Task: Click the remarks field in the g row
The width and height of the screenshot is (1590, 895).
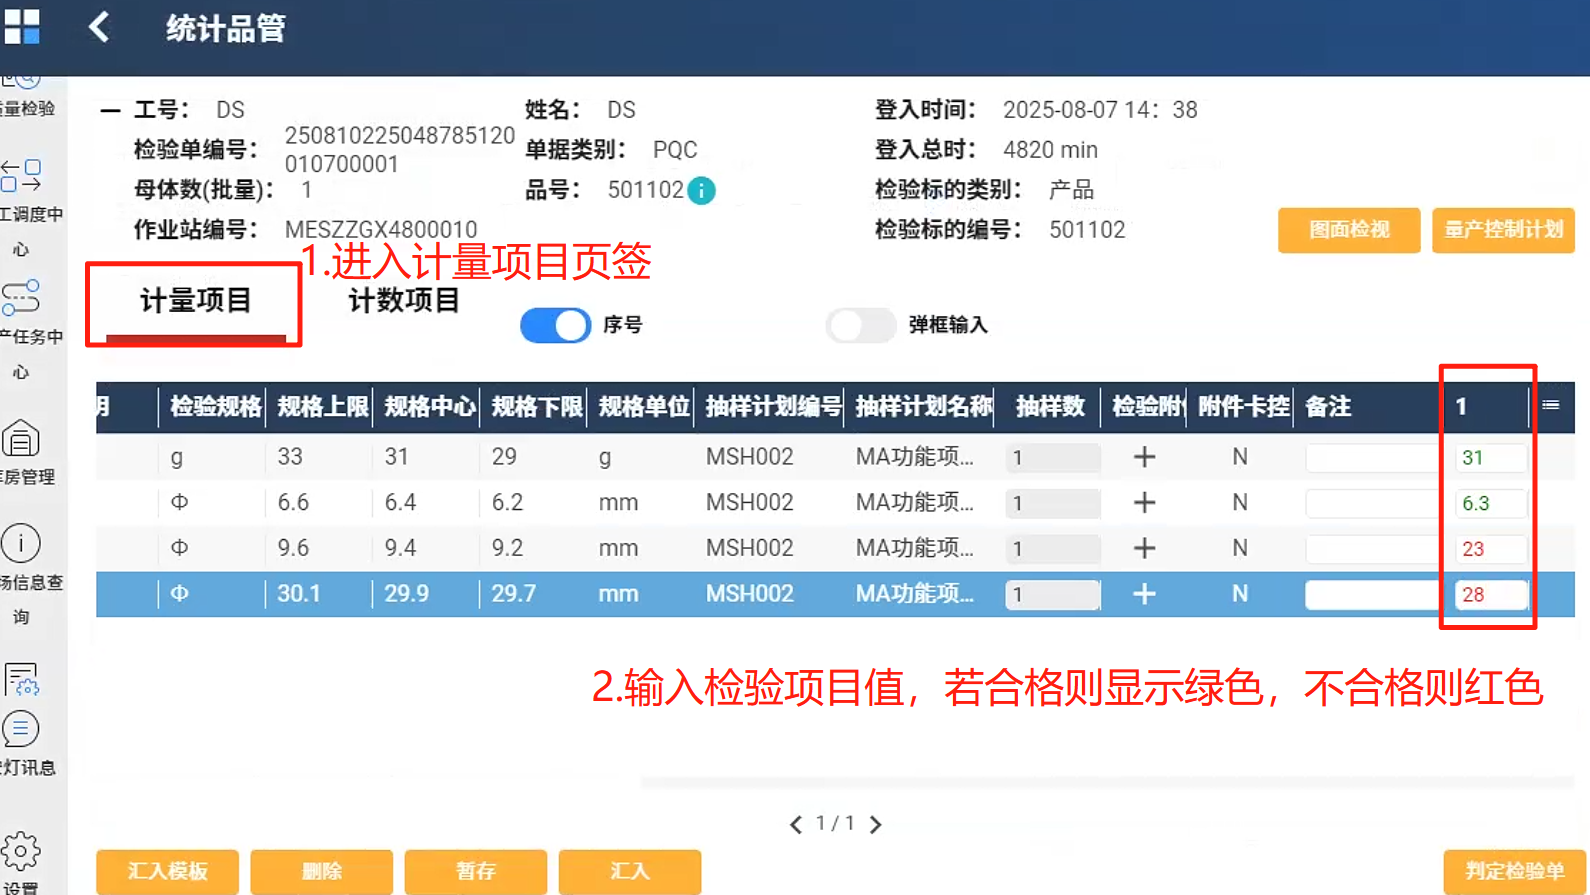Action: pos(1372,458)
